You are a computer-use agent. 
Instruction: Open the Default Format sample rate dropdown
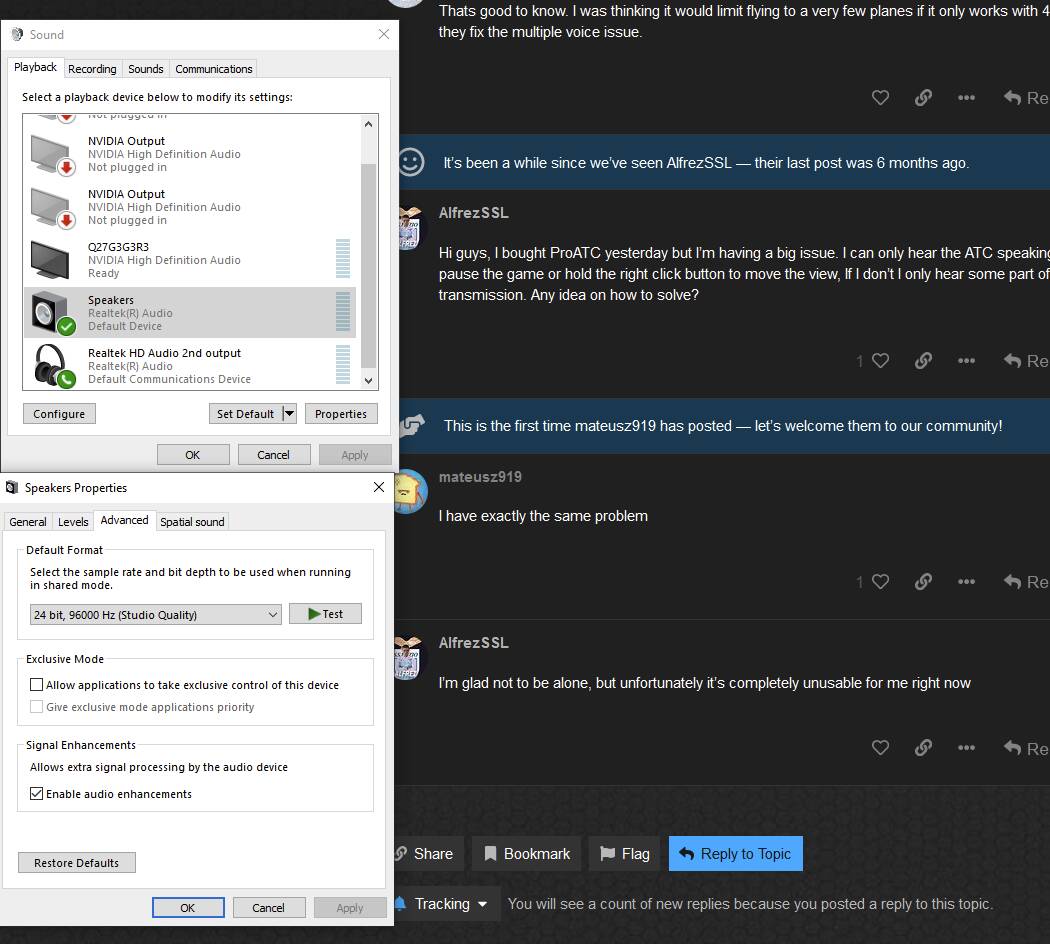click(x=155, y=615)
